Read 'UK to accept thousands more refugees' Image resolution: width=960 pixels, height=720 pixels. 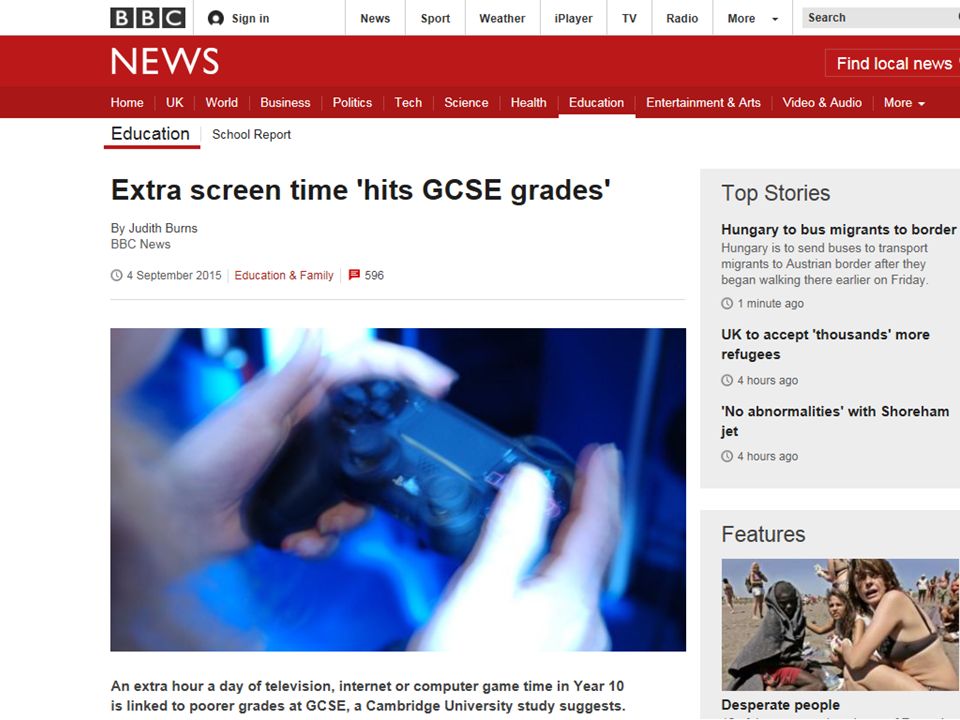click(x=825, y=344)
